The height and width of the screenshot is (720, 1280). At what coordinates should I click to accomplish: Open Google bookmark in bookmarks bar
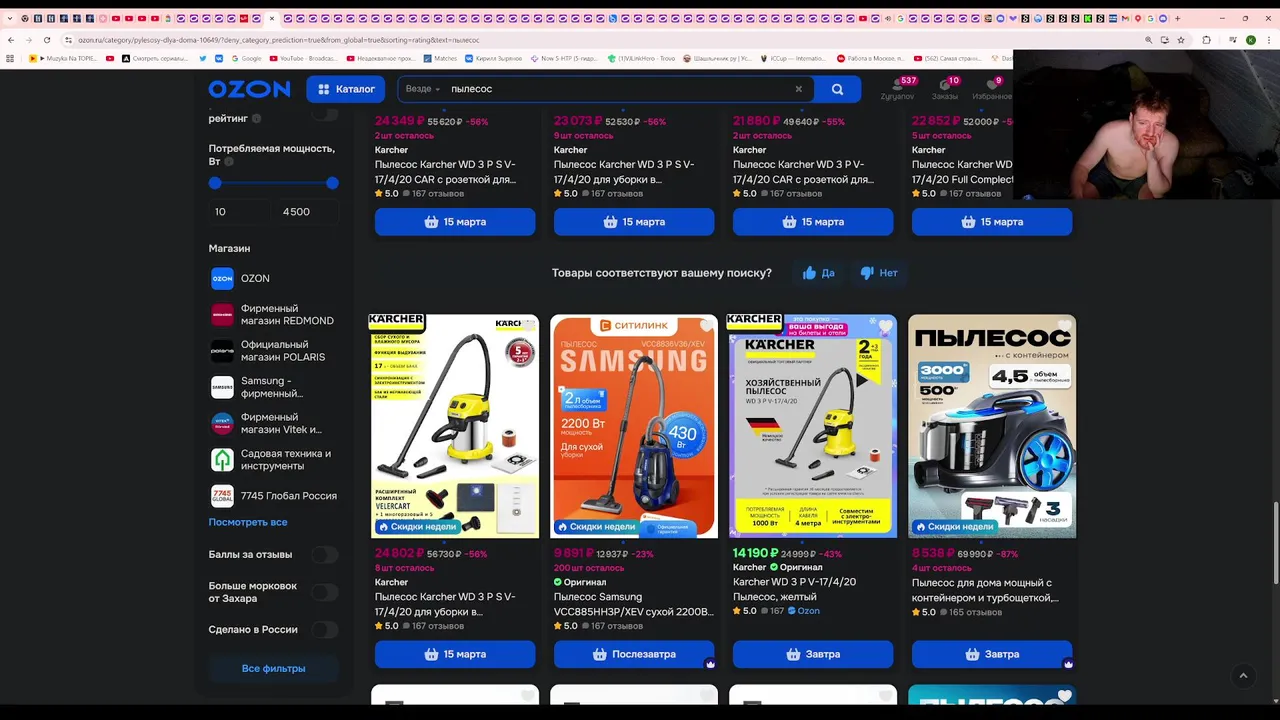click(x=247, y=58)
